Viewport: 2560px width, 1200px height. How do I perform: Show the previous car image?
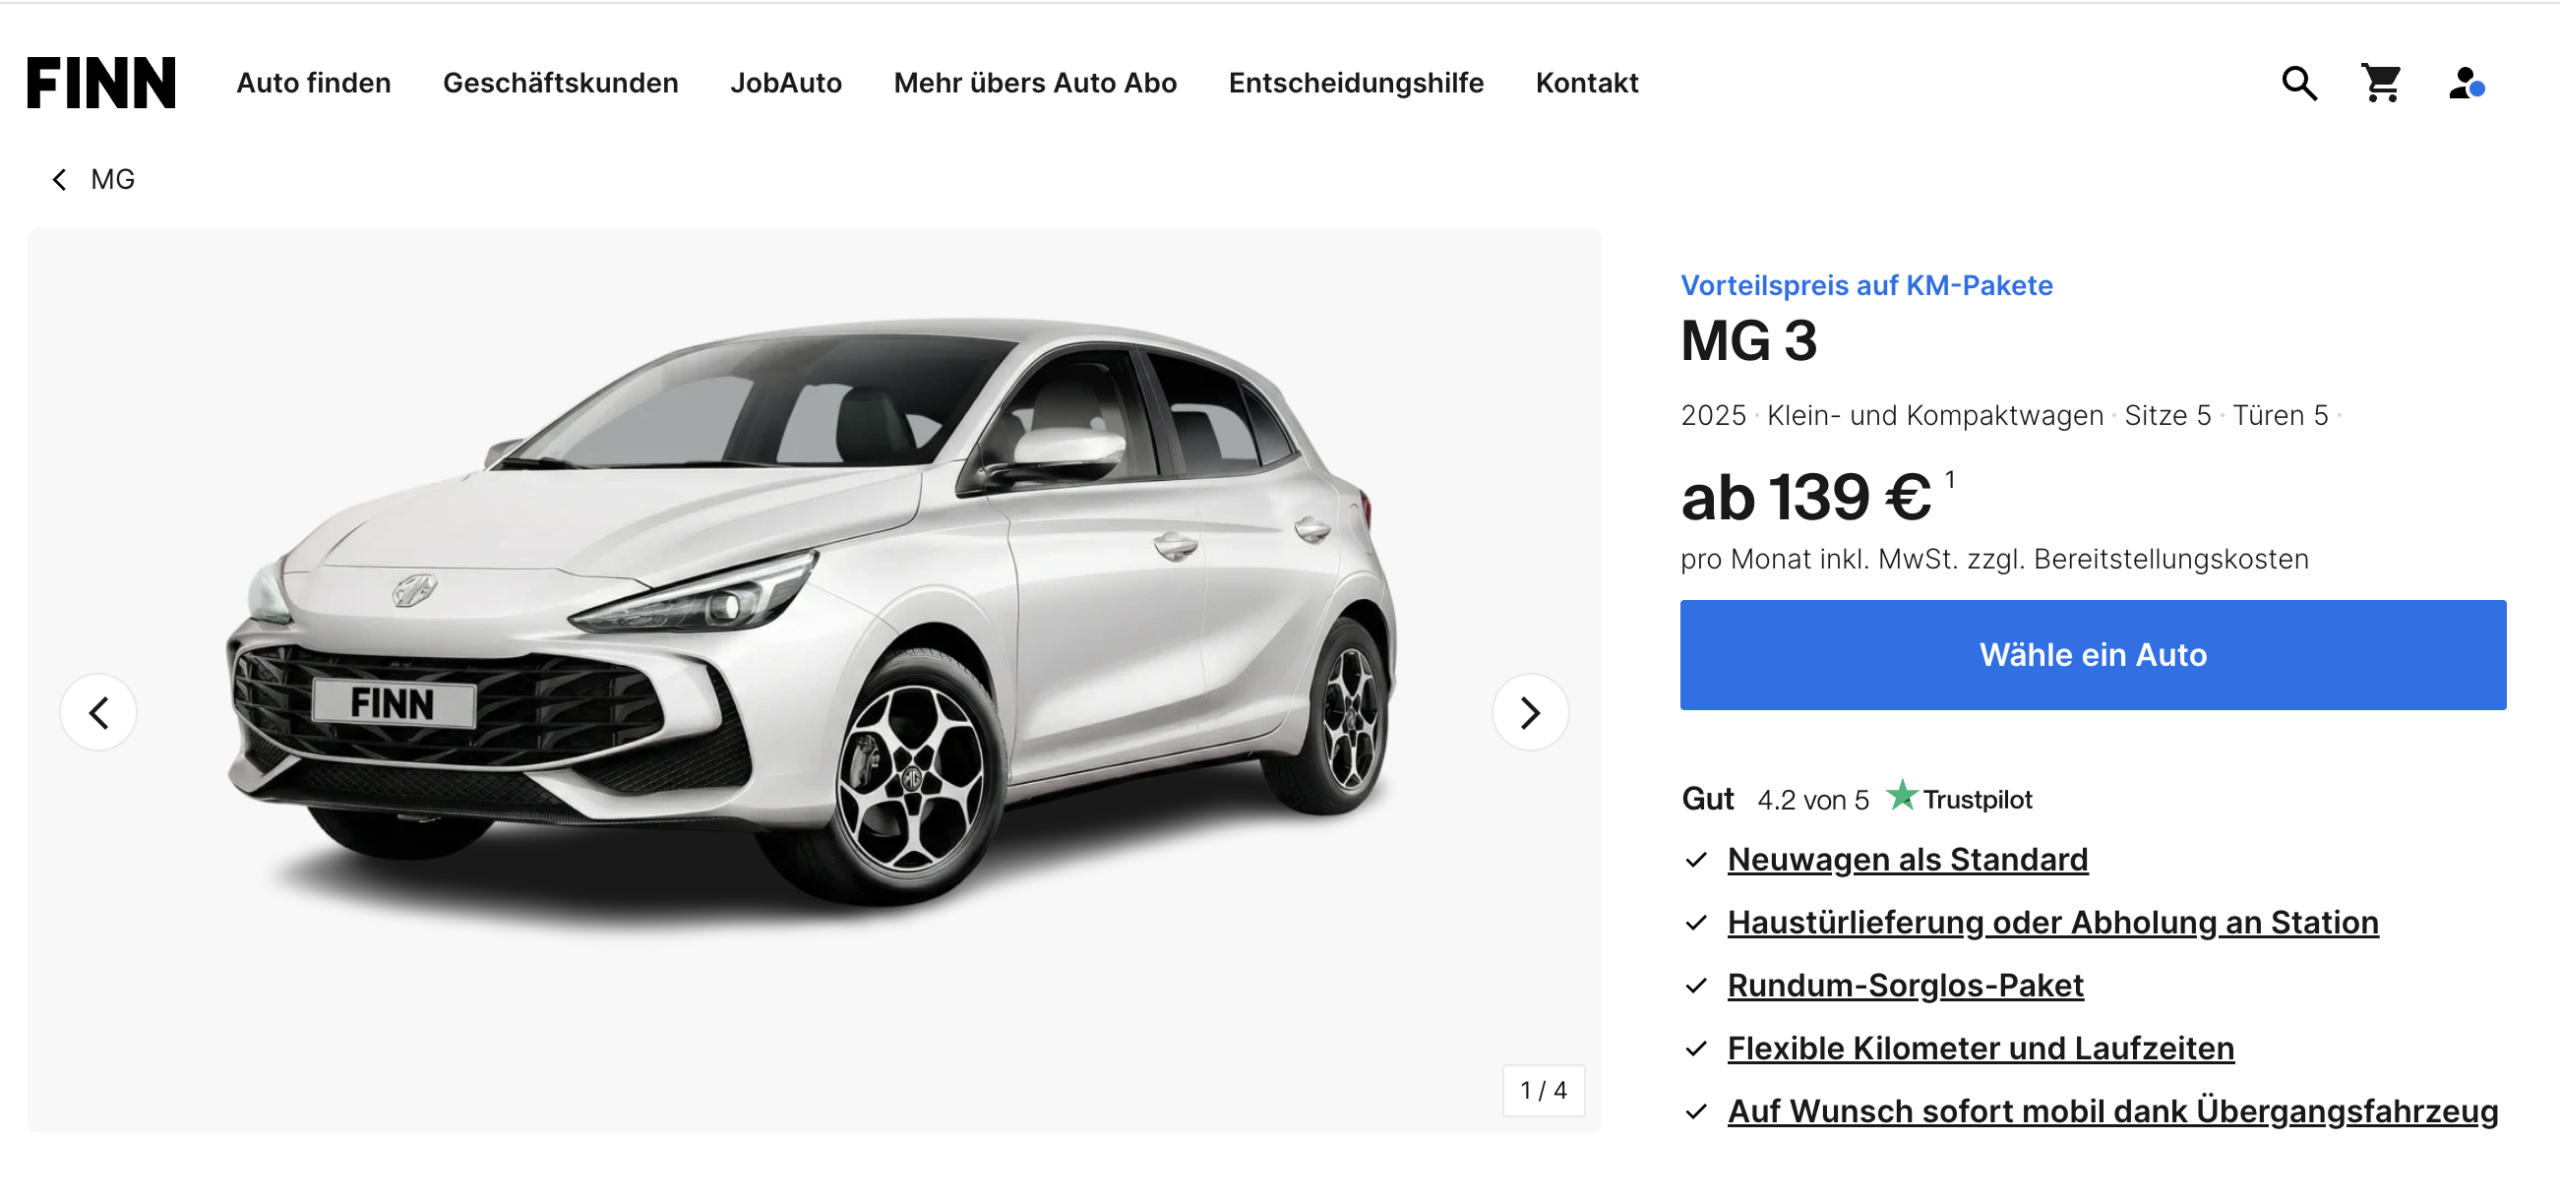point(98,713)
